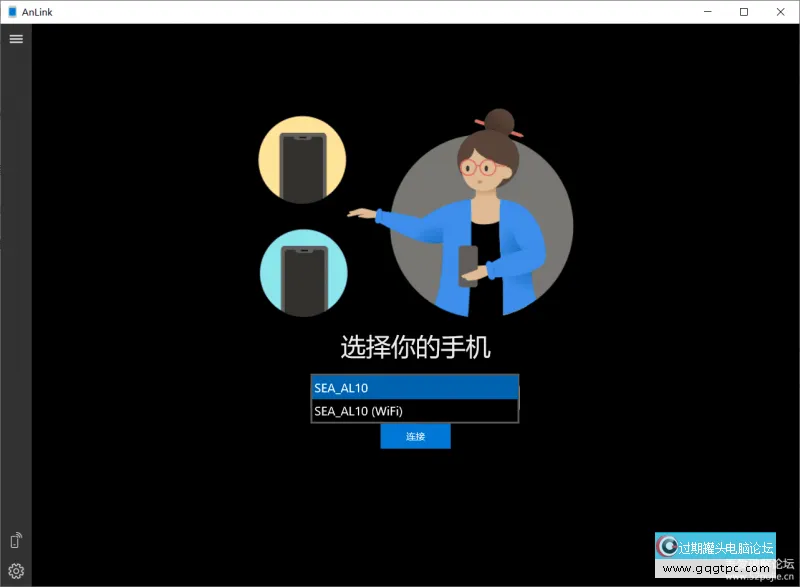800x587 pixels.
Task: Close the AnLink window
Action: pos(779,12)
